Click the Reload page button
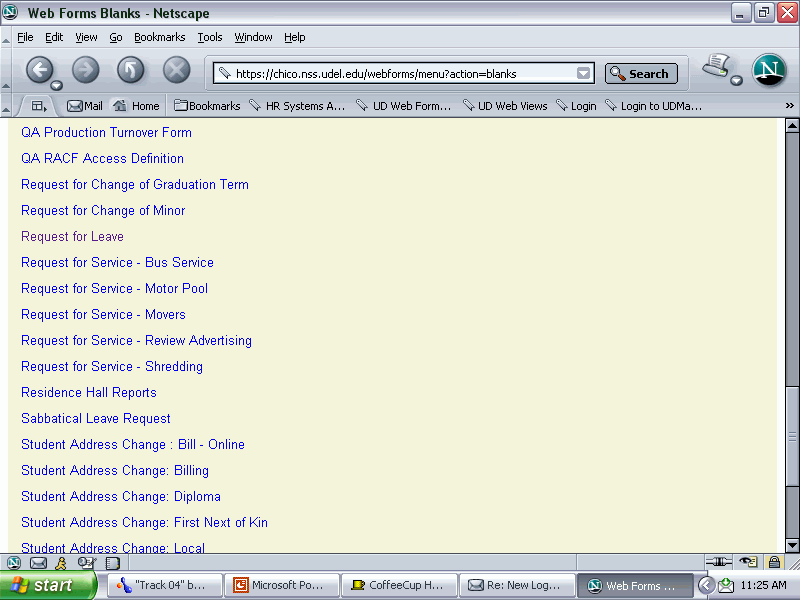 pyautogui.click(x=131, y=70)
